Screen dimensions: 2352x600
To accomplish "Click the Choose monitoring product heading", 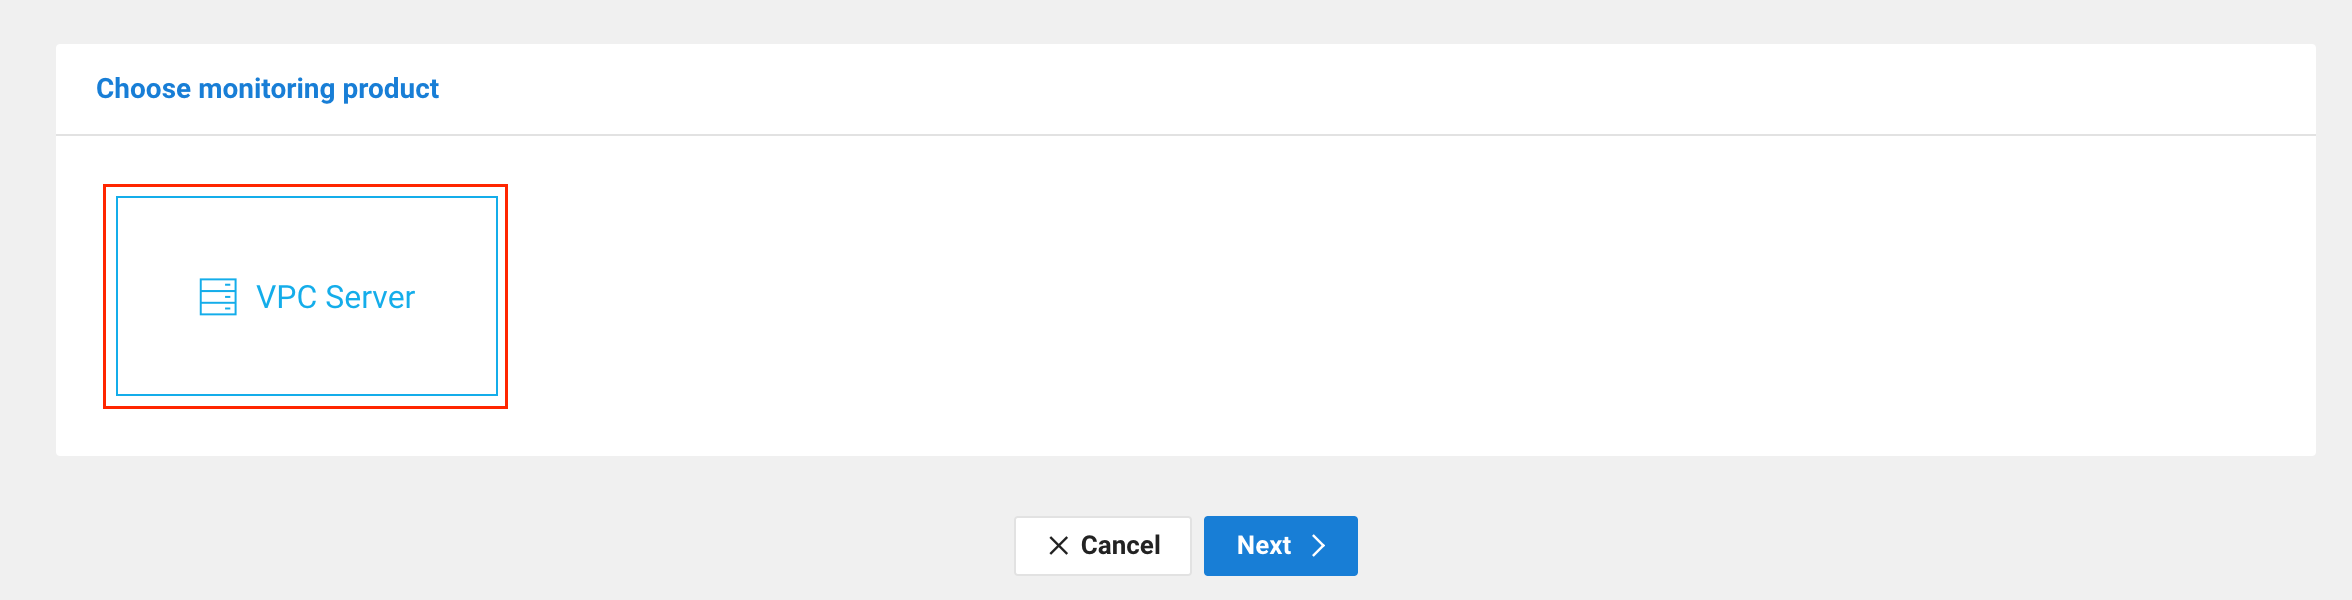I will tap(267, 89).
